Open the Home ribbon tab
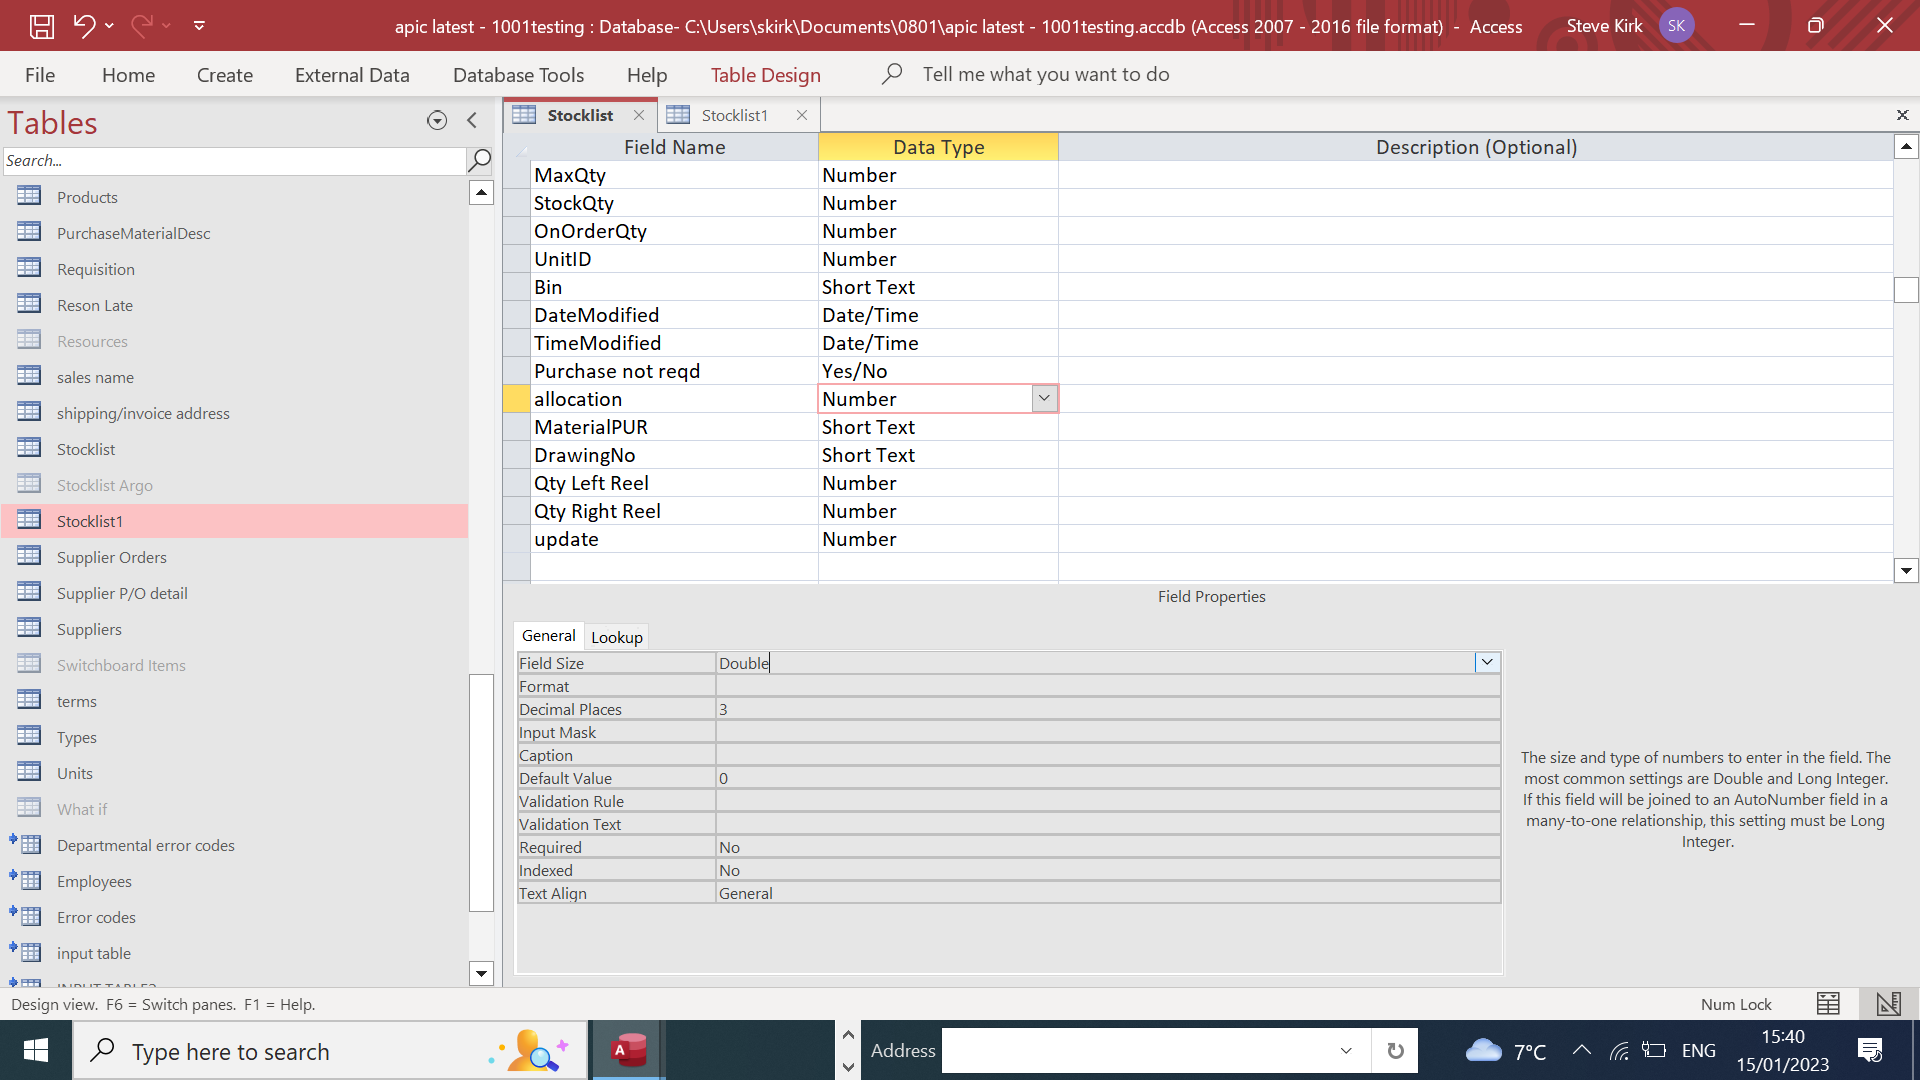This screenshot has height=1080, width=1920. point(128,75)
